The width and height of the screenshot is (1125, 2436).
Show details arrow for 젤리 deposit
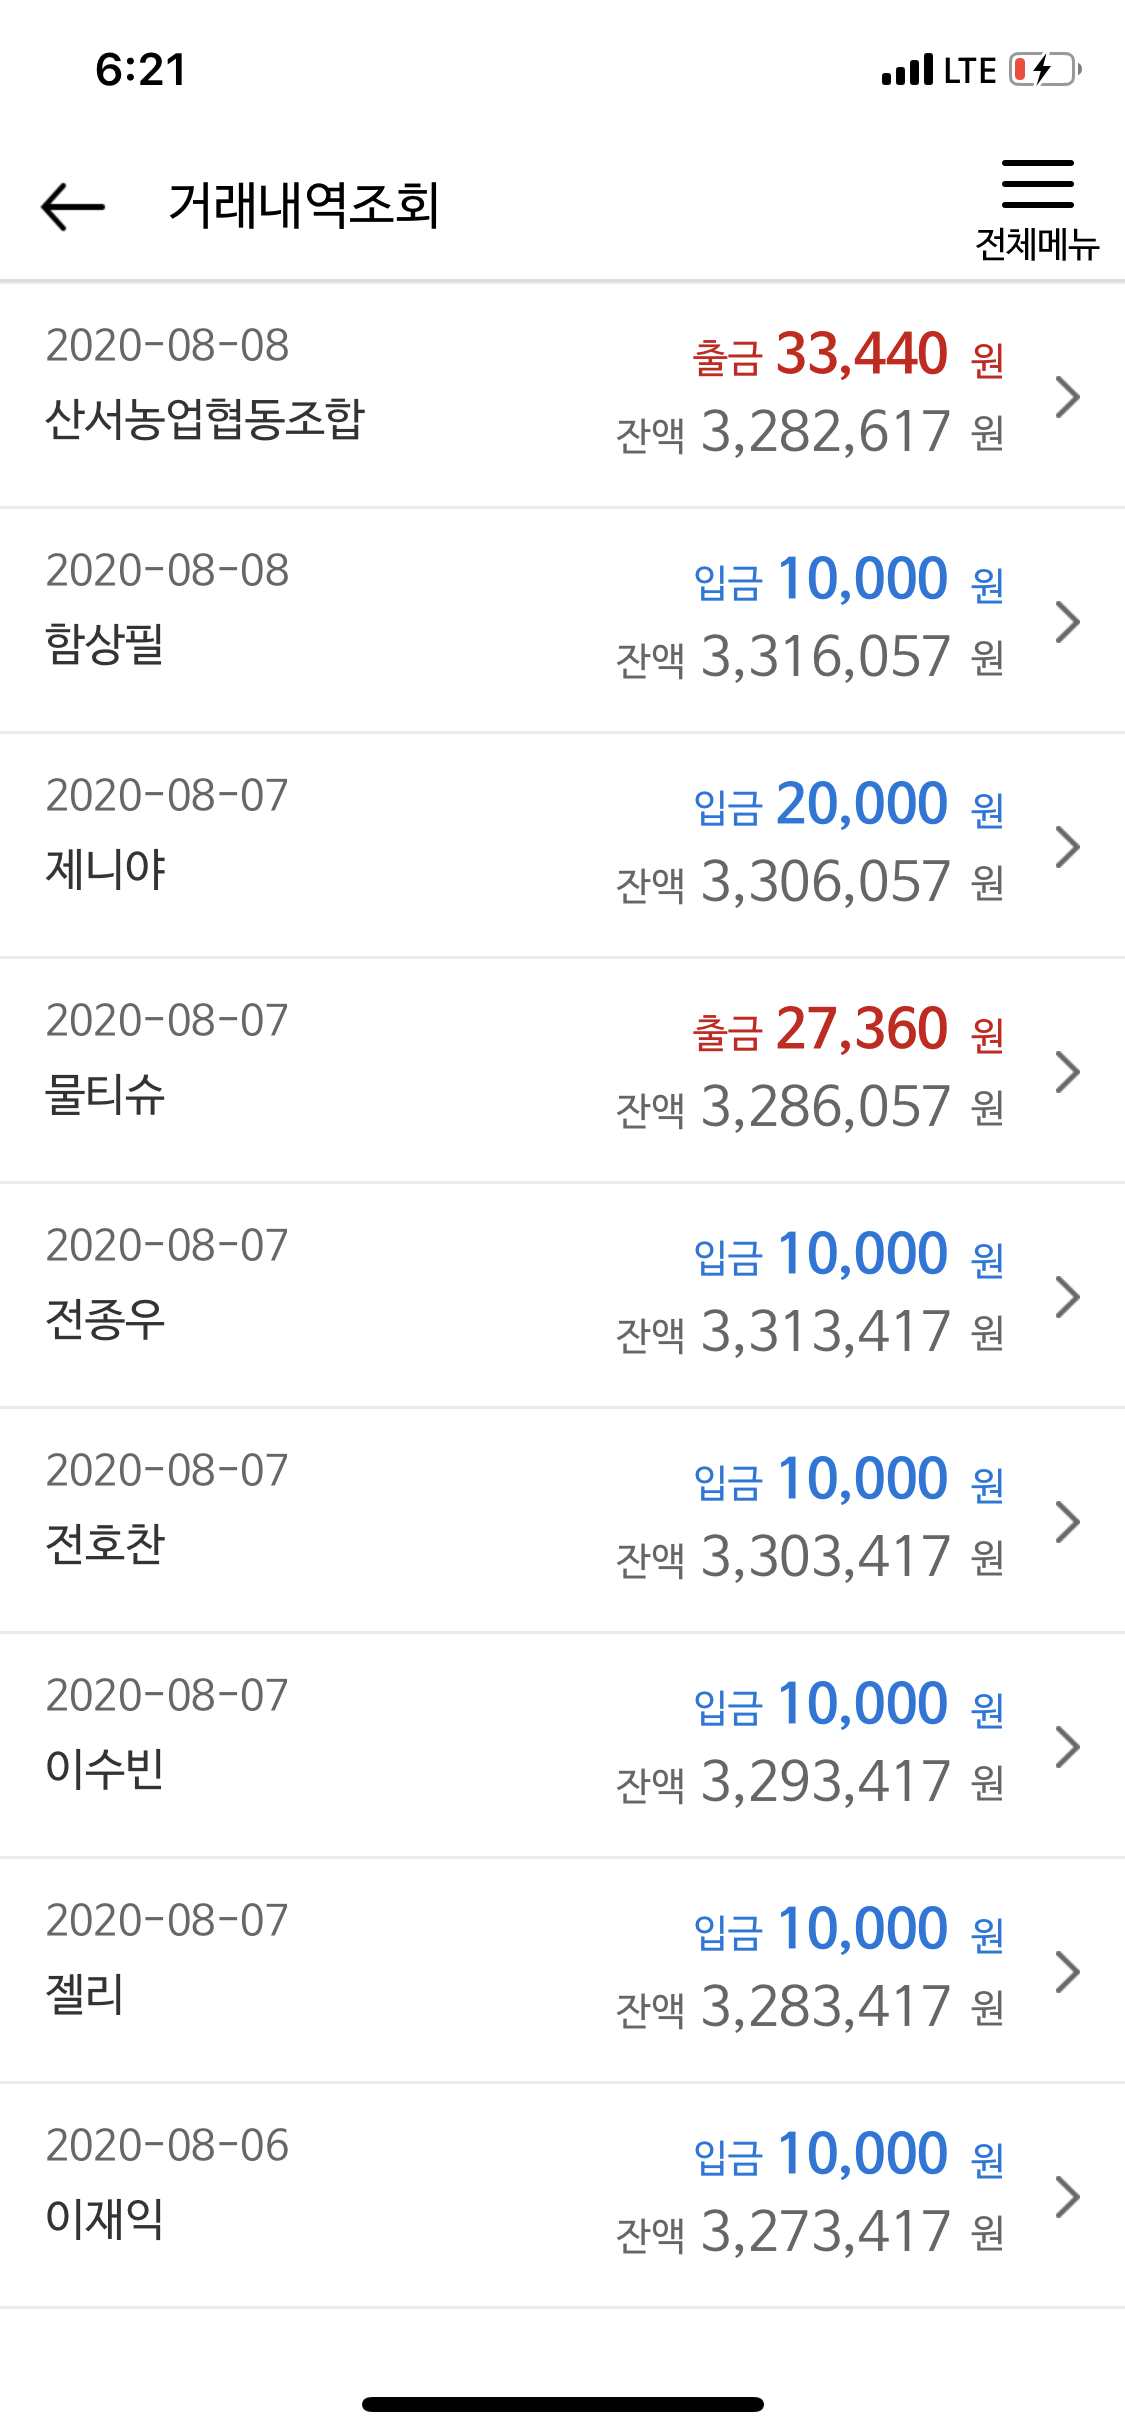[1068, 1972]
